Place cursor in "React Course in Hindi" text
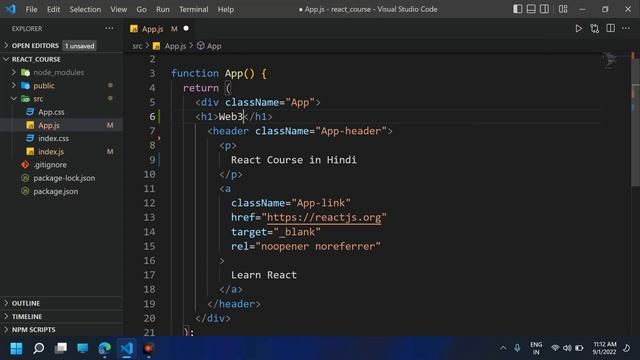 293,160
